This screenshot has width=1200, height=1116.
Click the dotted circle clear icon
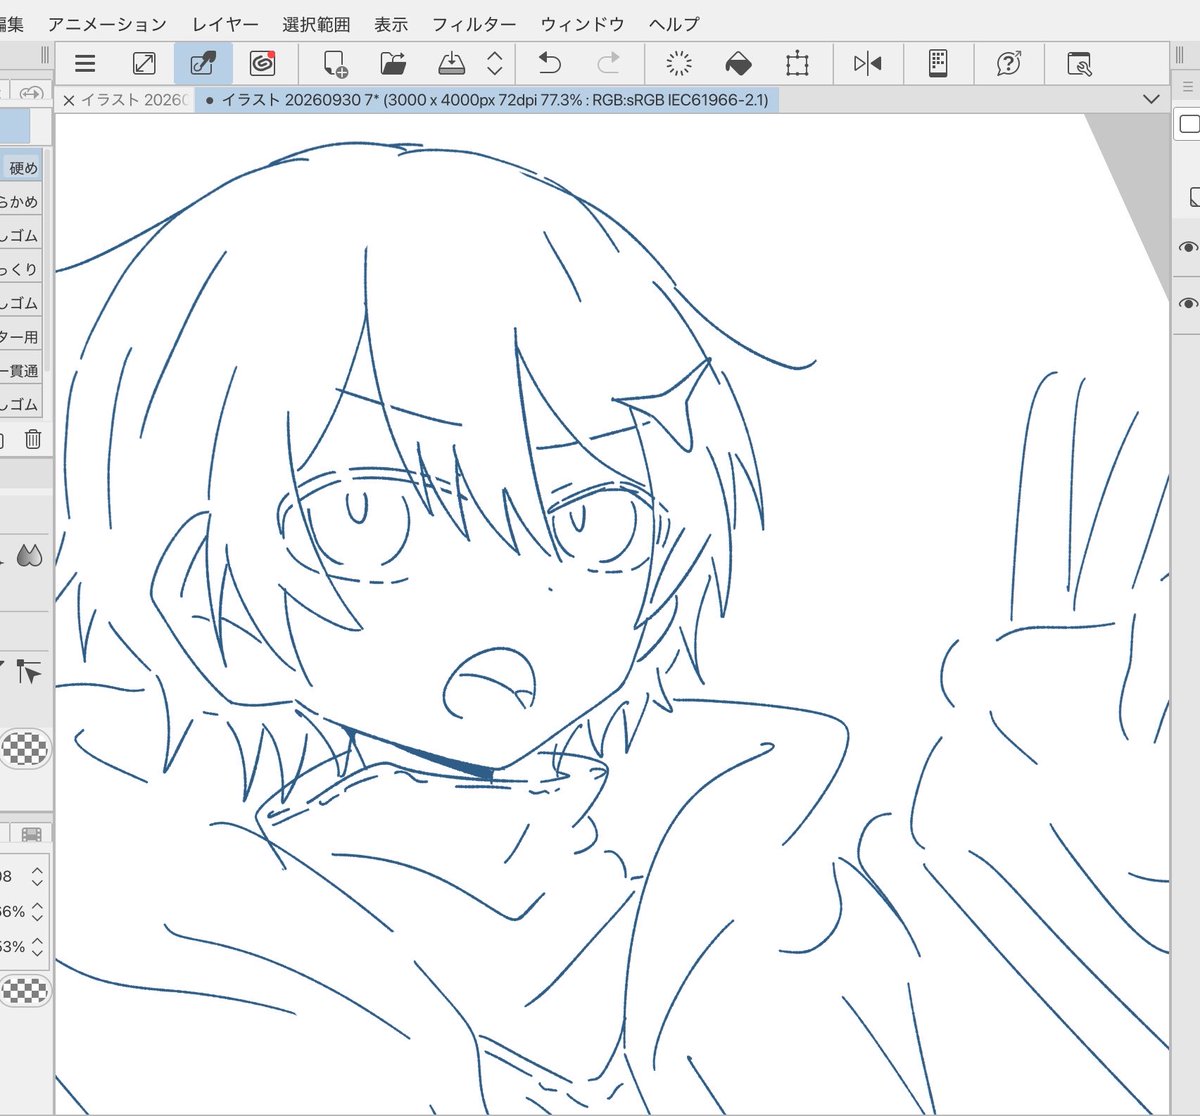pyautogui.click(x=679, y=64)
